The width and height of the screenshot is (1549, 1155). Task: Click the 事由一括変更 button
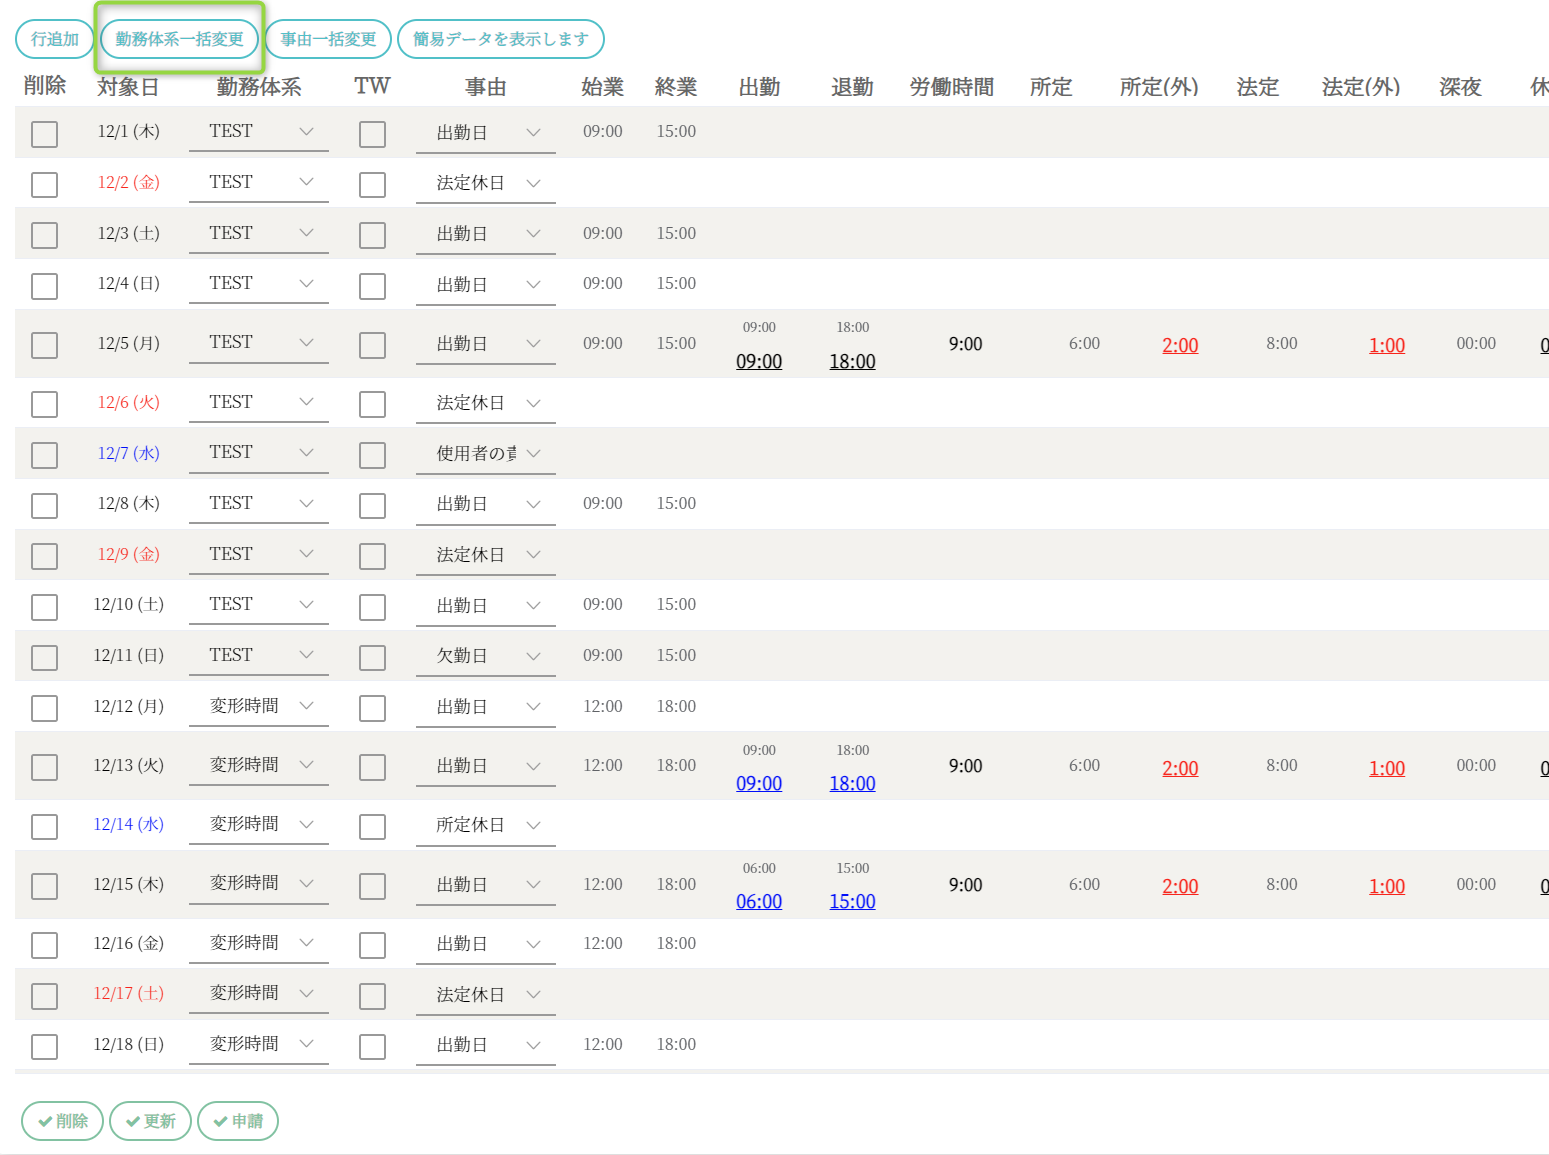pos(328,39)
